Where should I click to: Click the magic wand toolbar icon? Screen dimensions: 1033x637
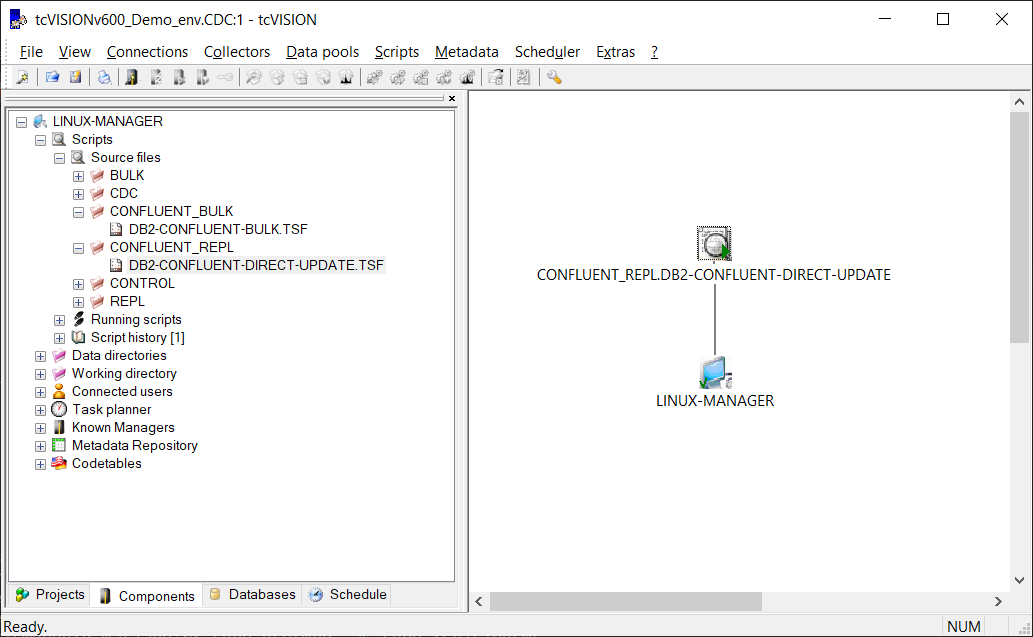pyautogui.click(x=22, y=78)
